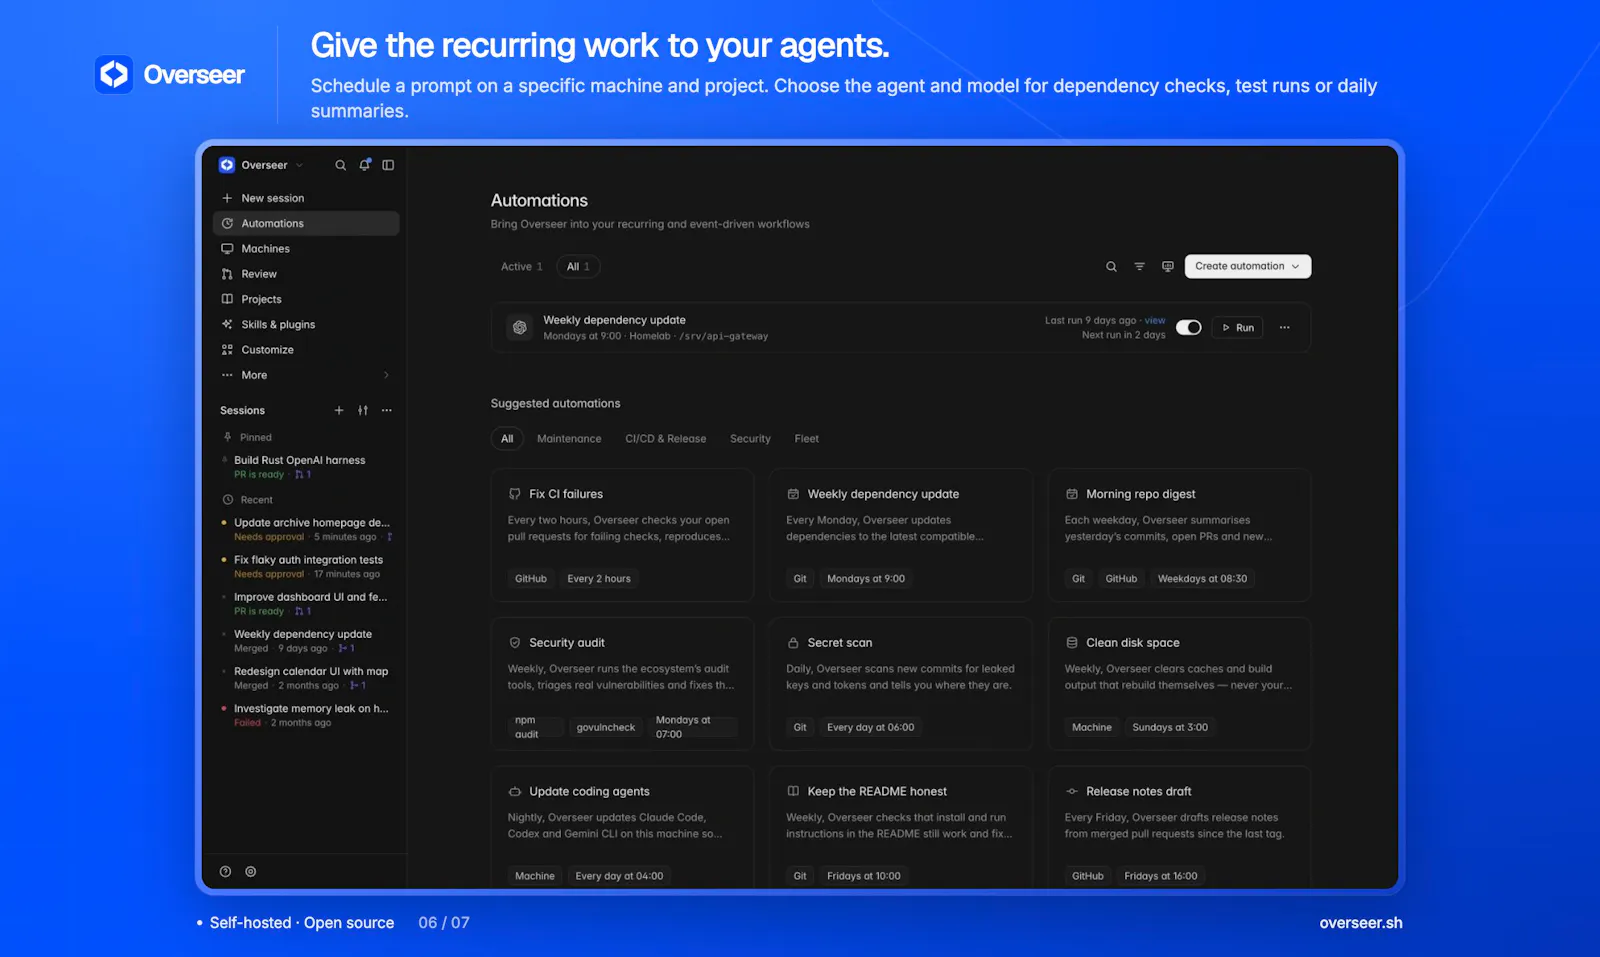Add a new session with plus icon
Screen dimensions: 1600x957
(x=339, y=410)
